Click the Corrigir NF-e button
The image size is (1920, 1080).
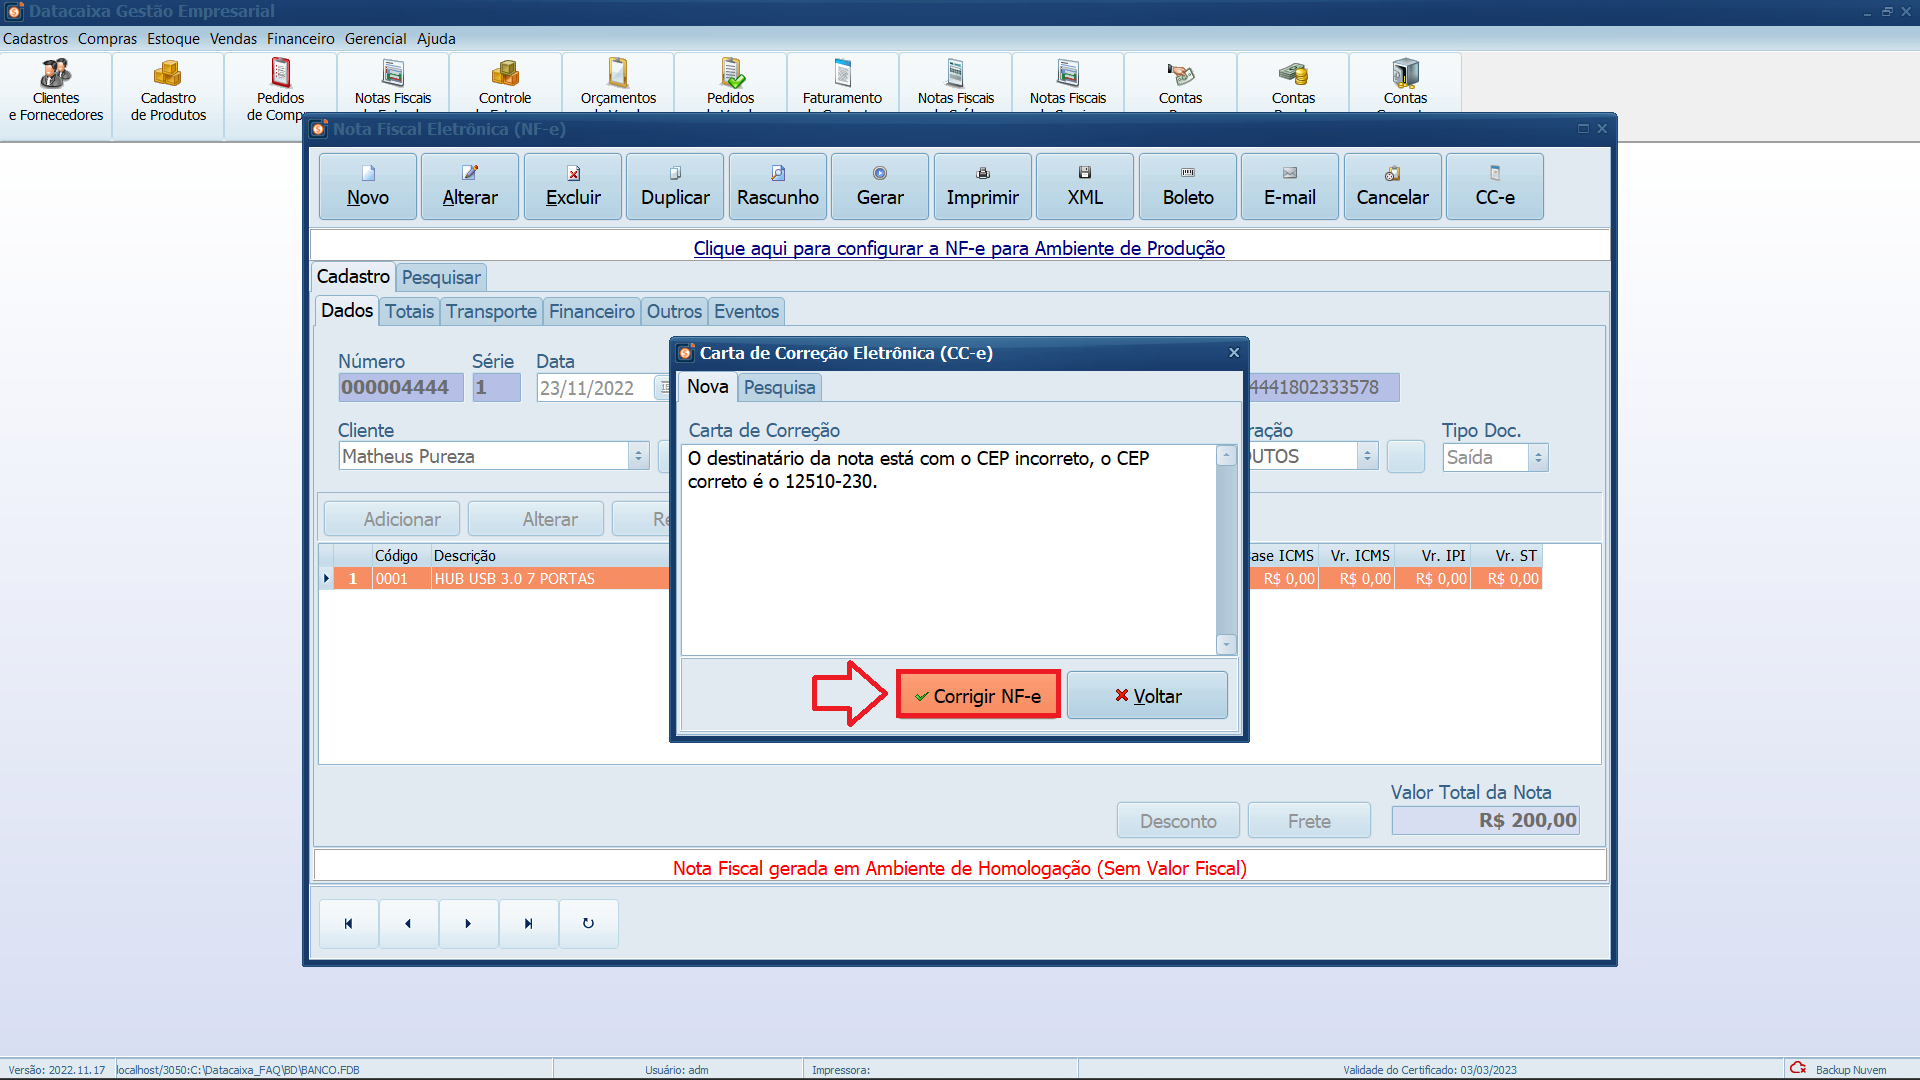pos(977,695)
